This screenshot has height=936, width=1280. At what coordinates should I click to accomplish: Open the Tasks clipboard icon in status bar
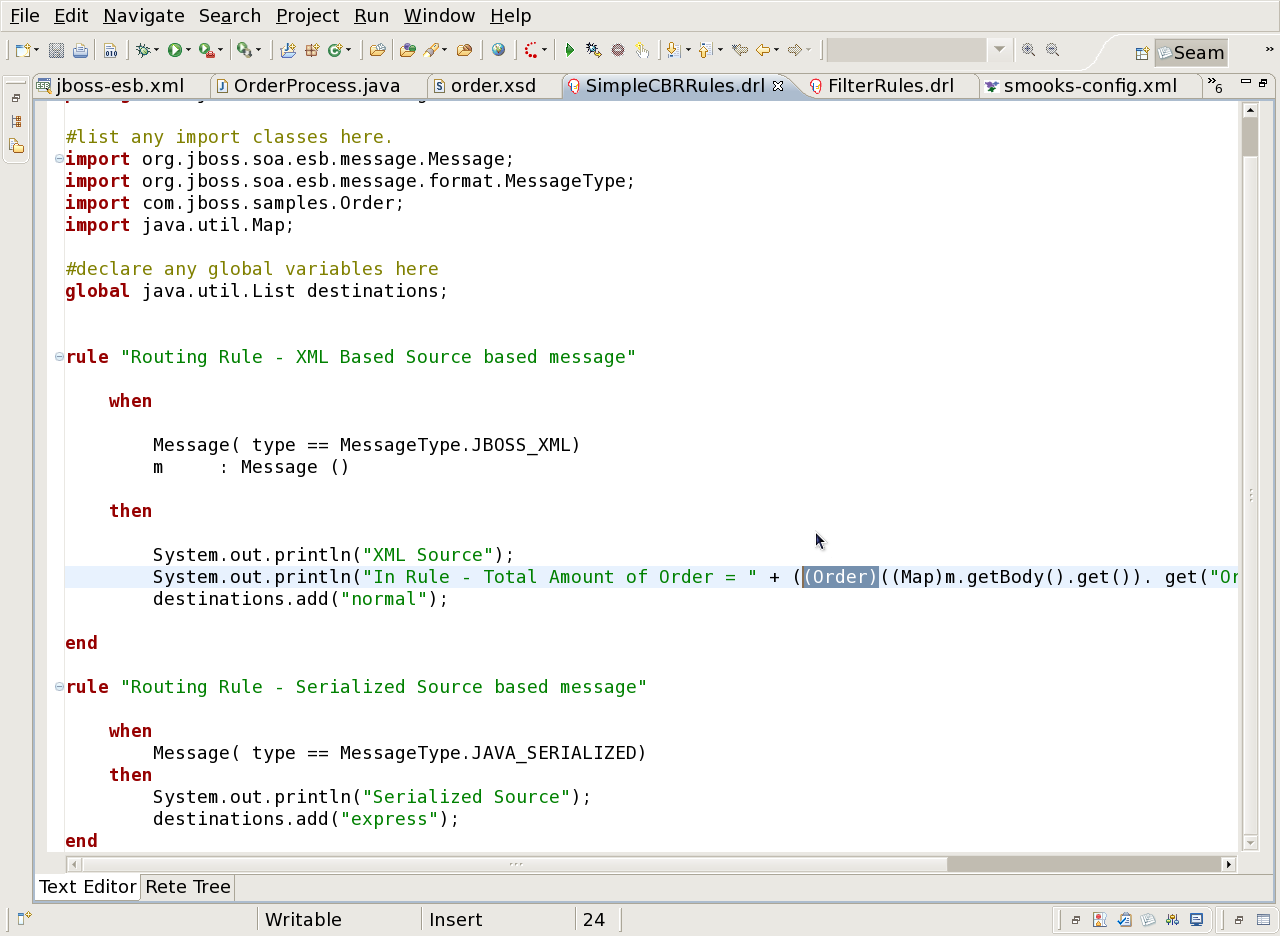pyautogui.click(x=1124, y=920)
